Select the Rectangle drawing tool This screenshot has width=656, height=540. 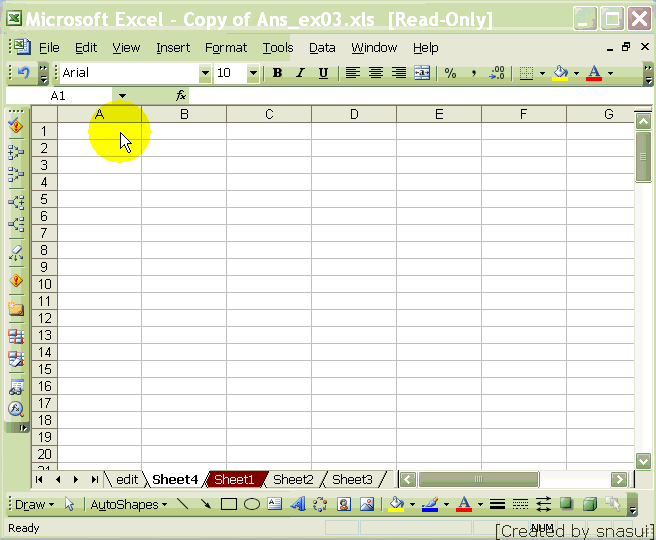pos(228,504)
